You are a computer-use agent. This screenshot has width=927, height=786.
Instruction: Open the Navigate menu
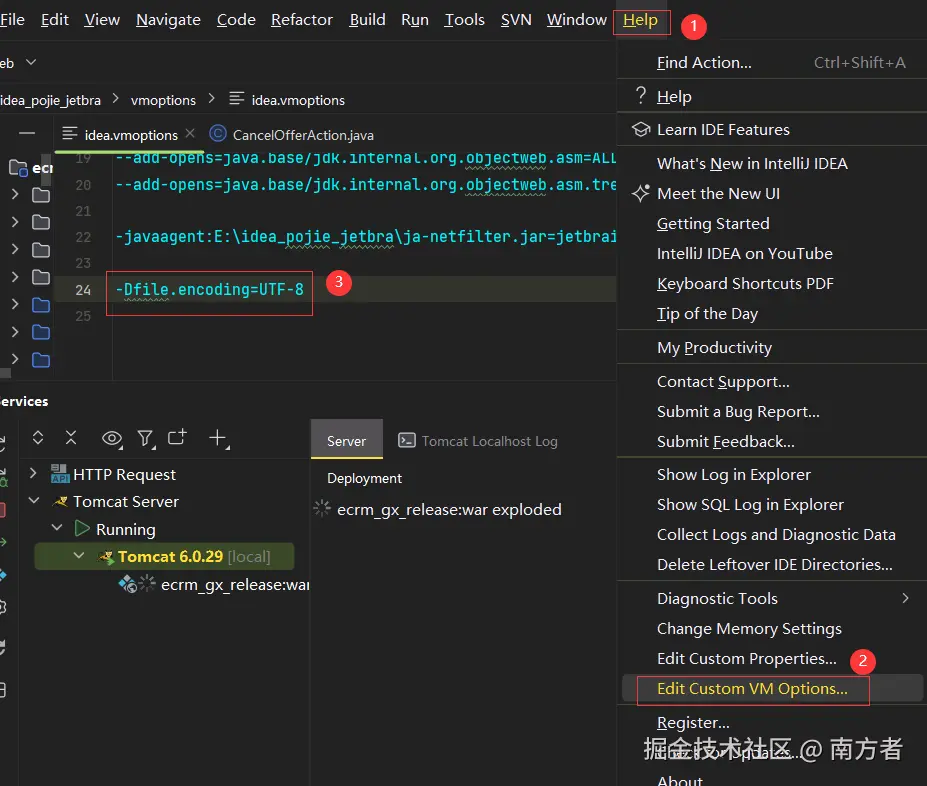click(168, 20)
